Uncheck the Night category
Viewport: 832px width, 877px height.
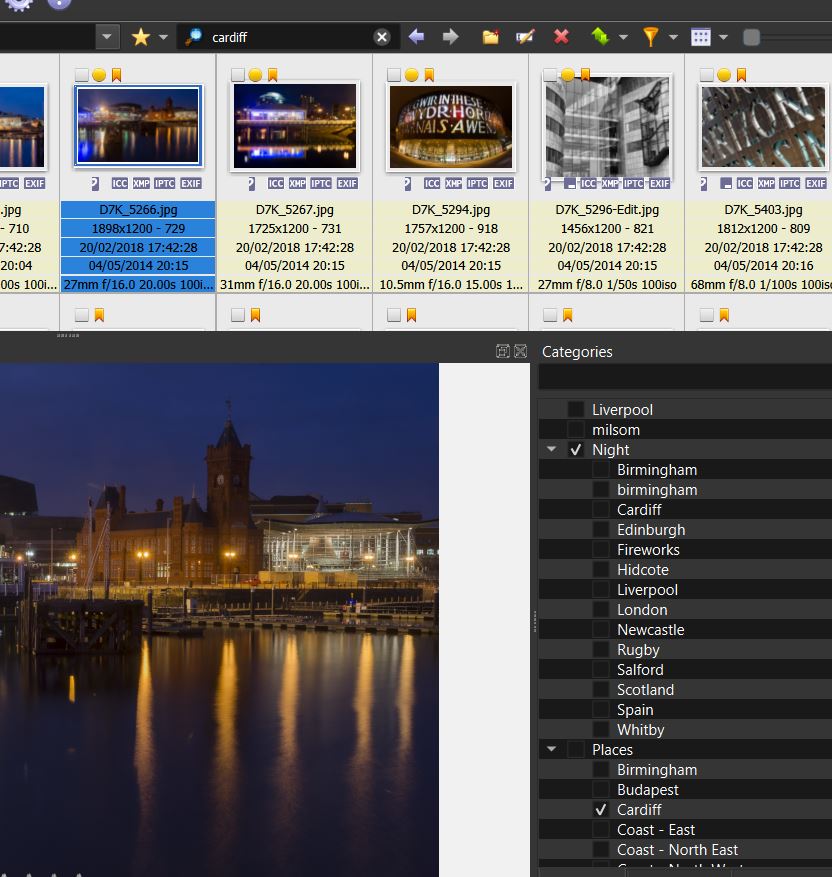[576, 450]
